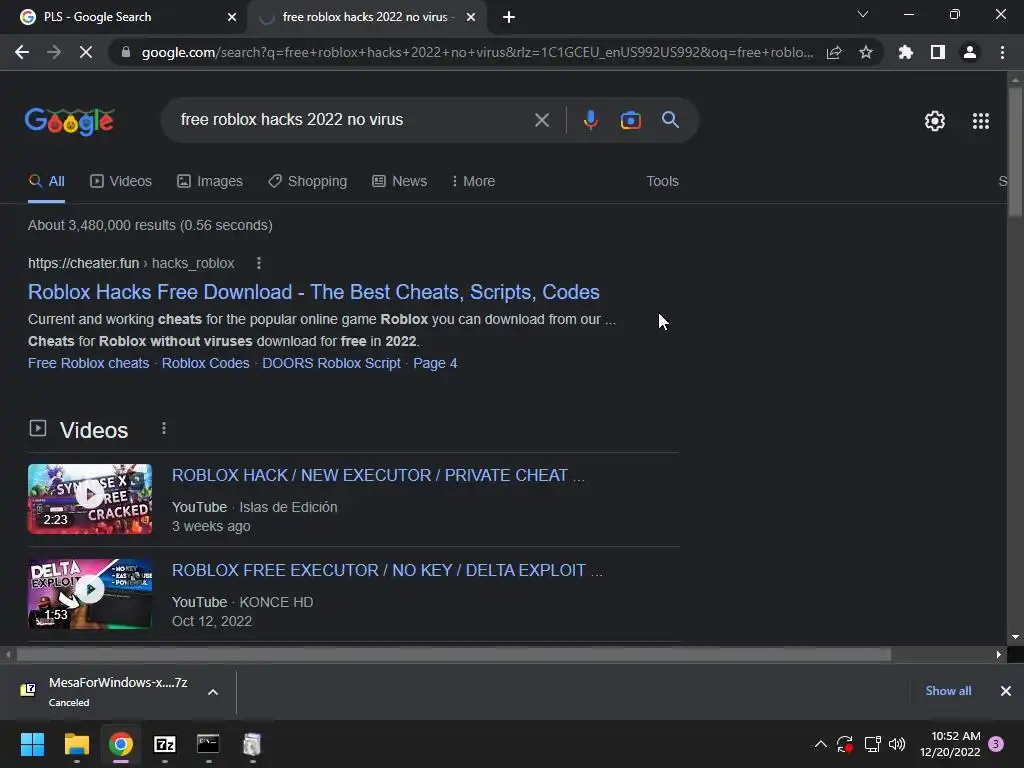1024x768 pixels.
Task: Open 7-Zip from taskbar
Action: [x=165, y=744]
